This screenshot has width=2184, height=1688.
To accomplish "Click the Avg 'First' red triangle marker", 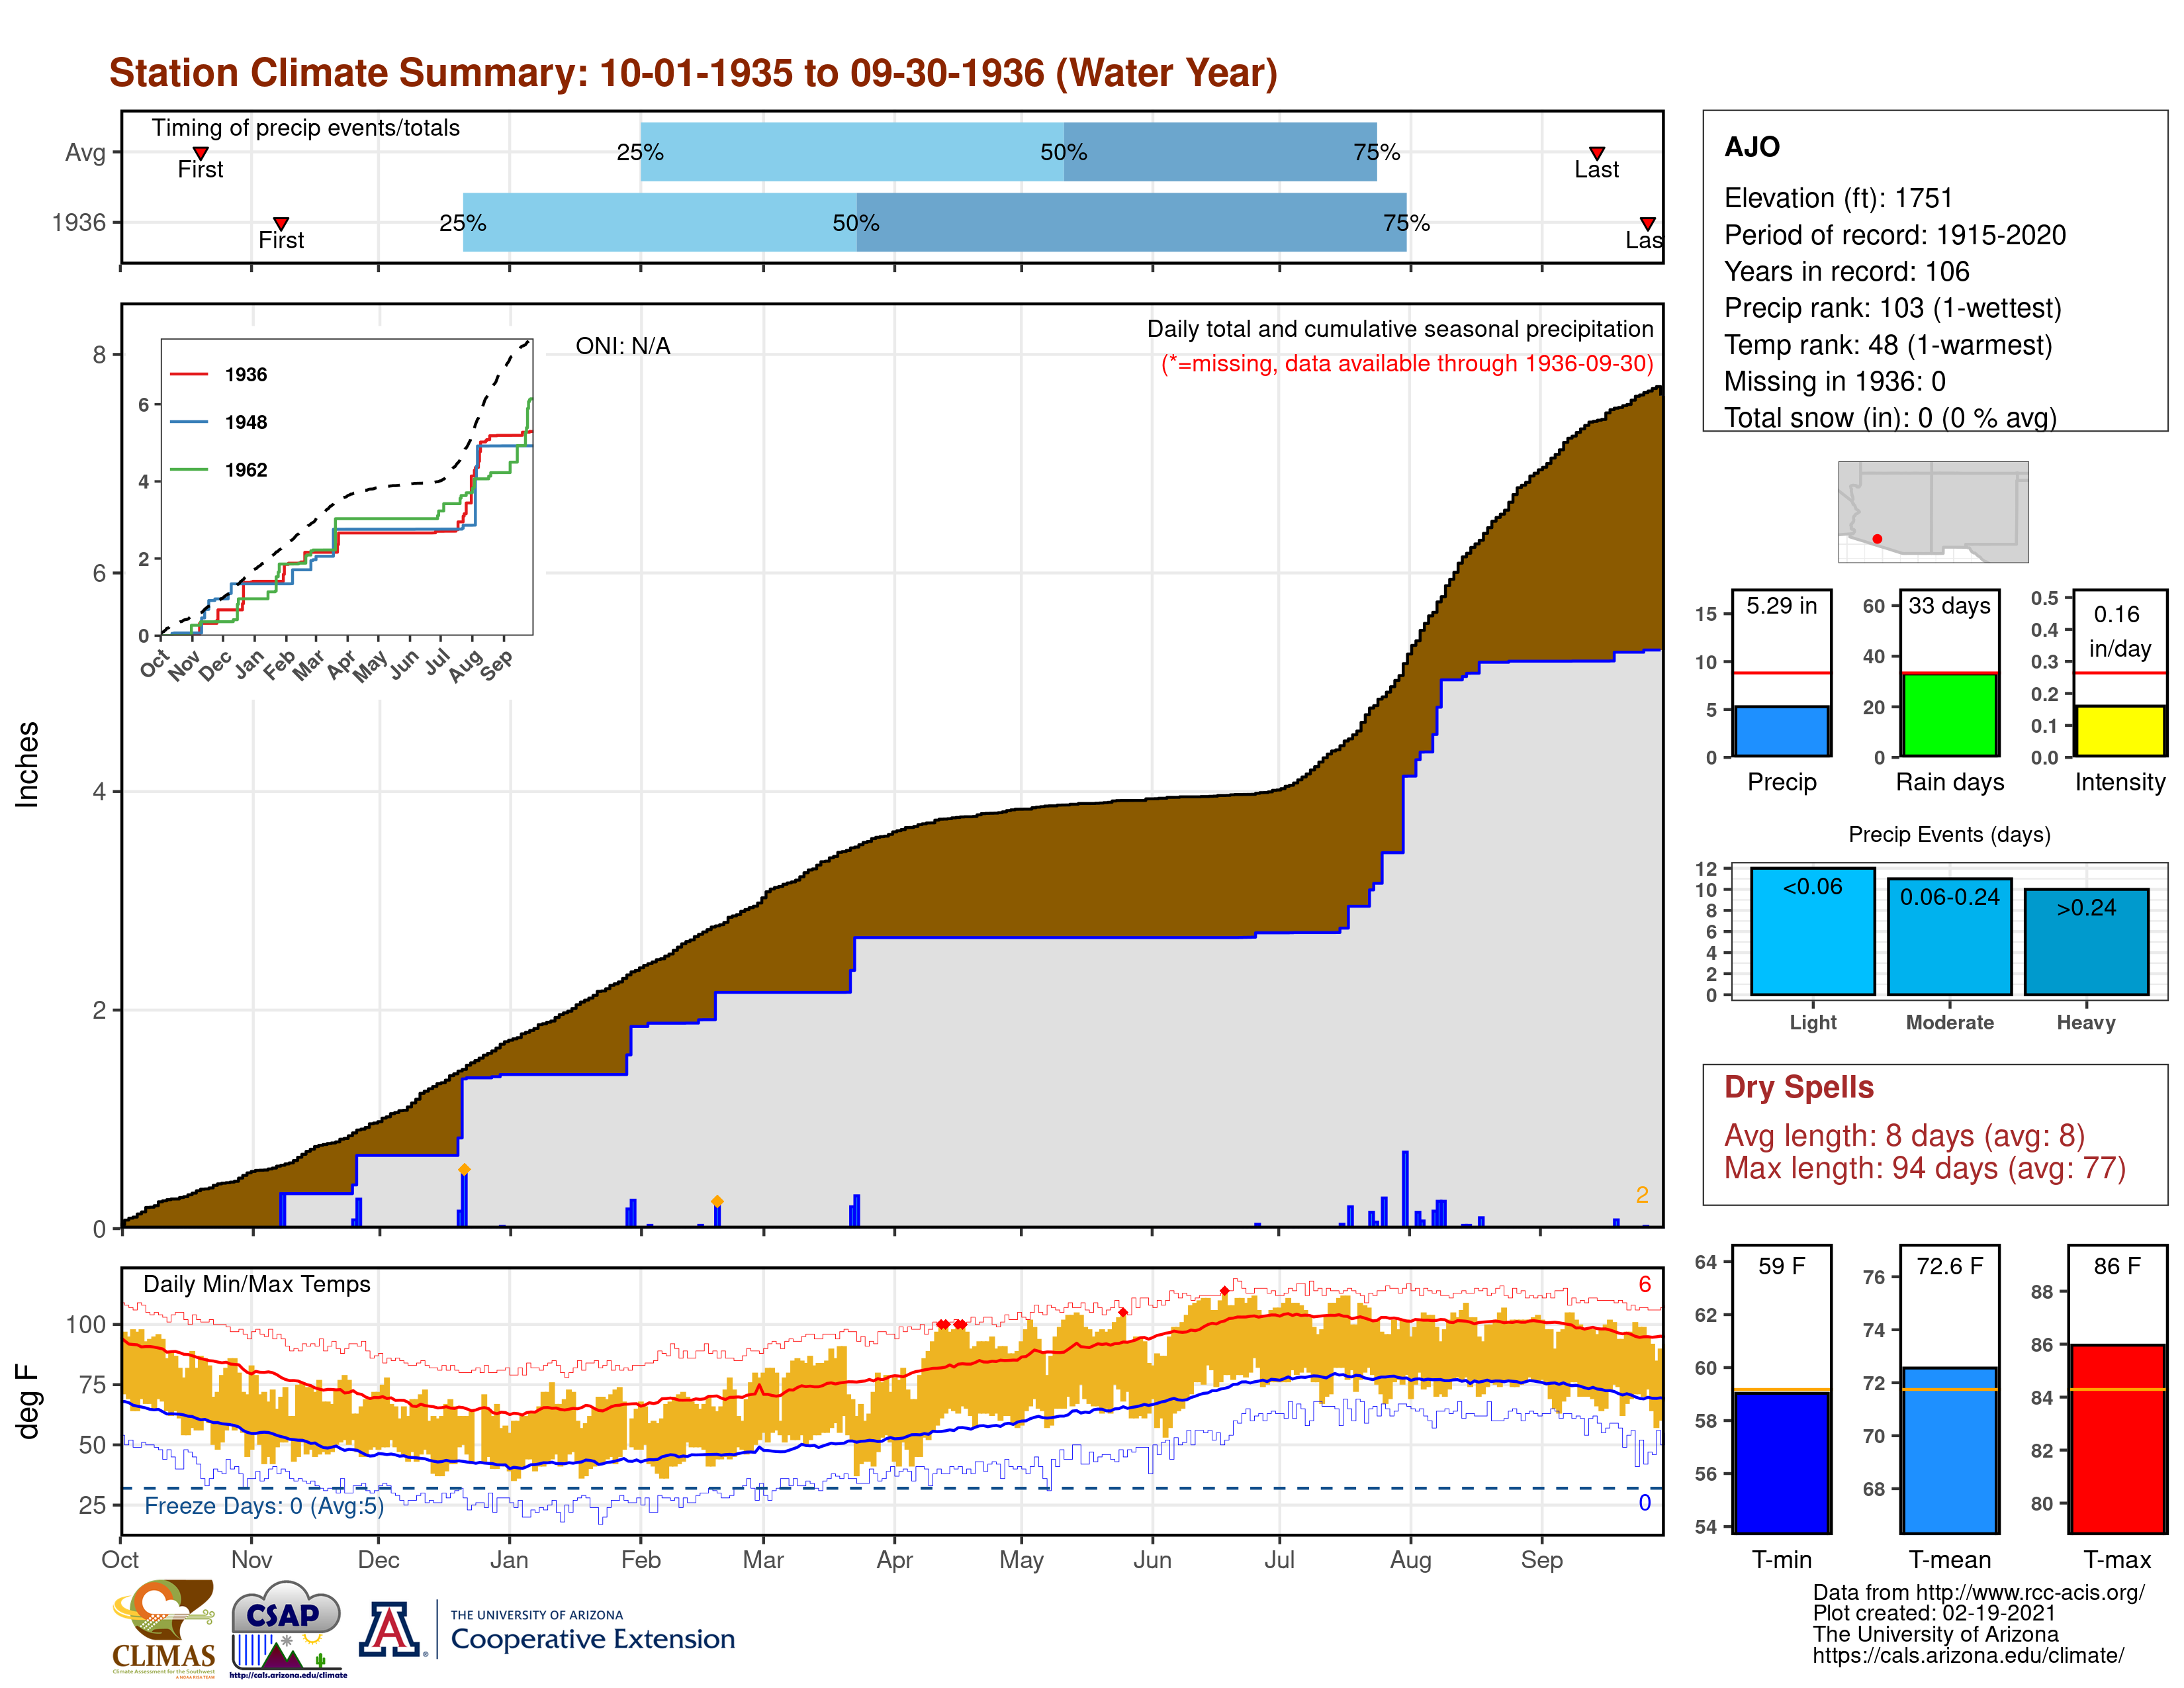I will coord(200,153).
